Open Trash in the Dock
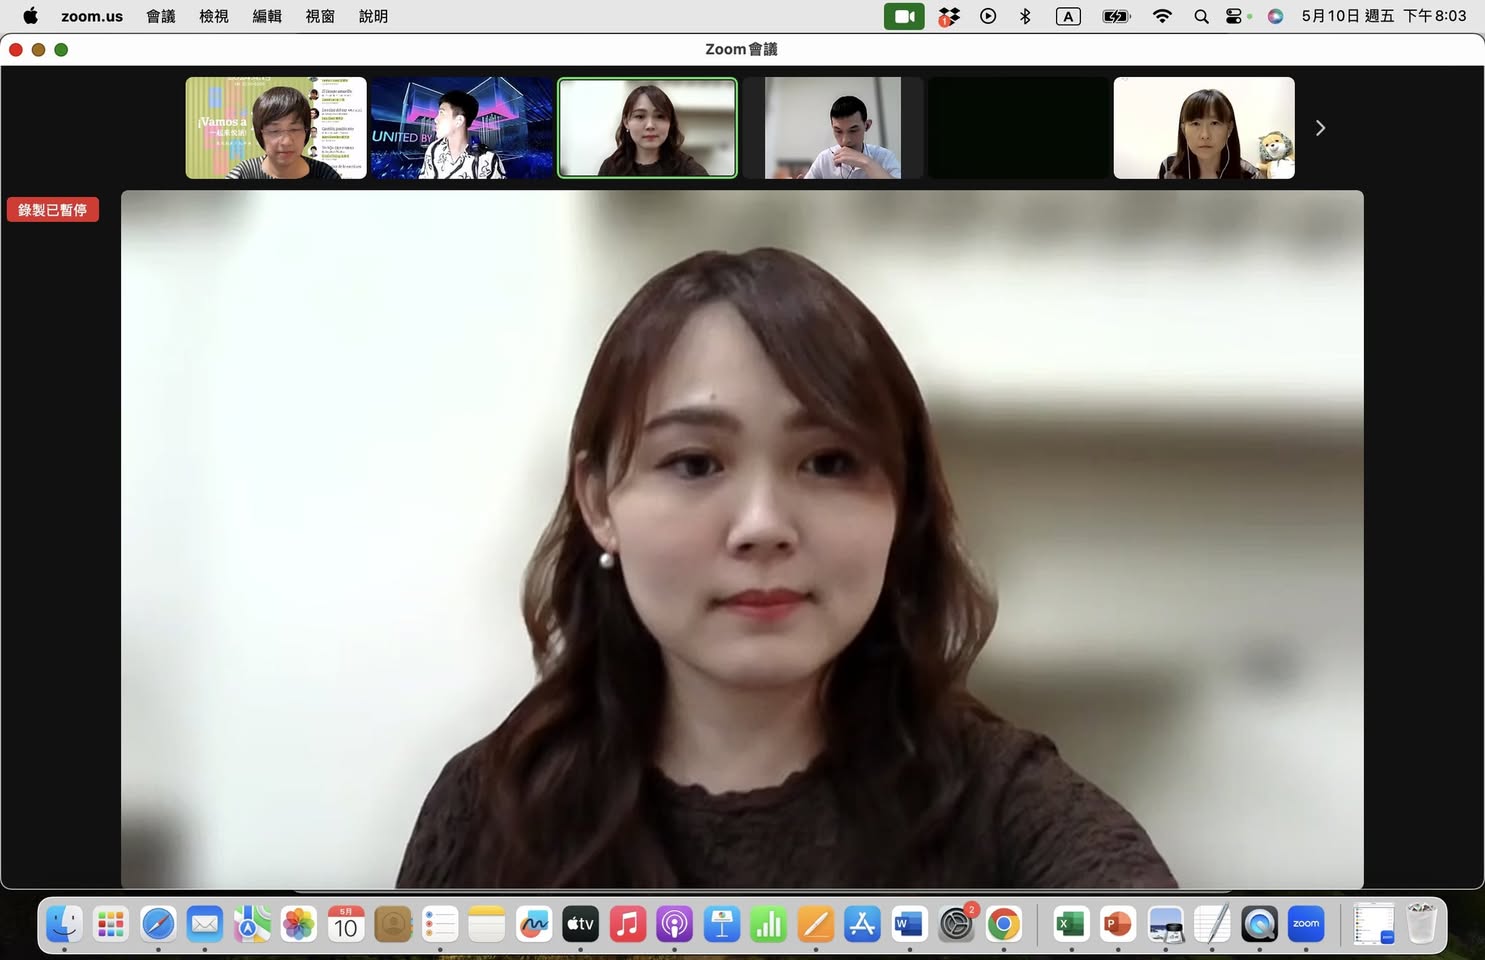This screenshot has height=960, width=1485. [x=1421, y=924]
